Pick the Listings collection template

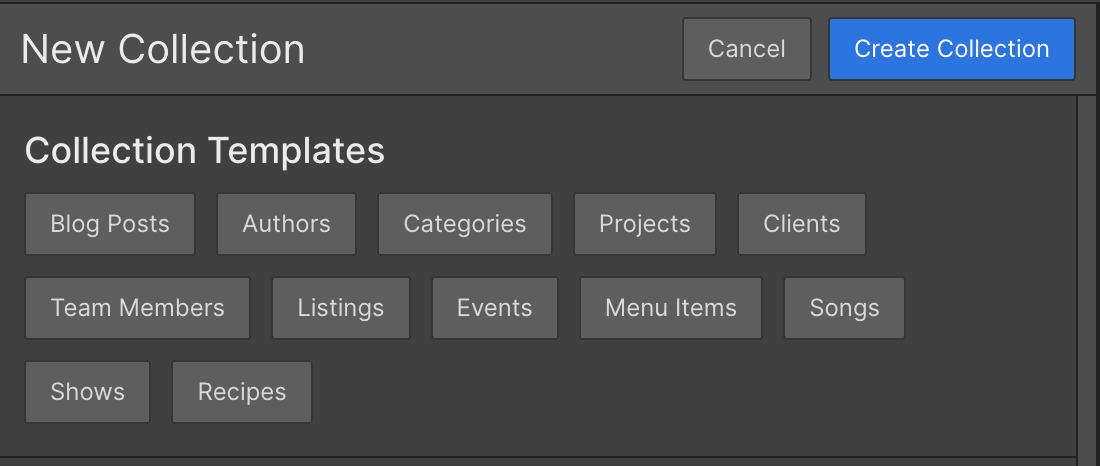pos(341,308)
